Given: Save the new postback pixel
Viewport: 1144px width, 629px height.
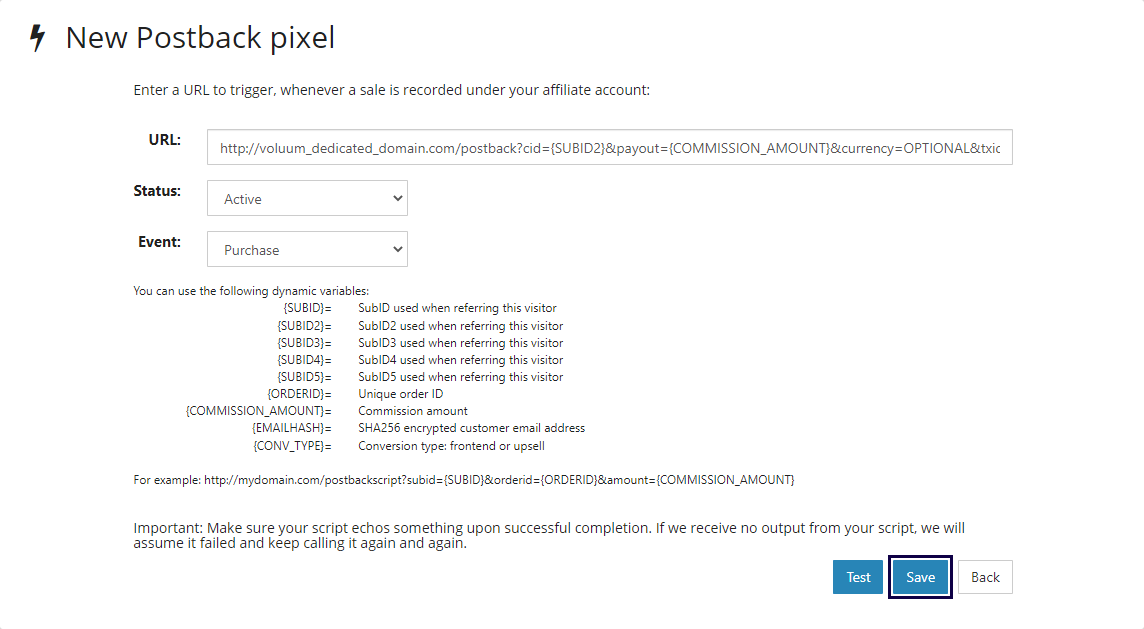Looking at the screenshot, I should coord(920,577).
